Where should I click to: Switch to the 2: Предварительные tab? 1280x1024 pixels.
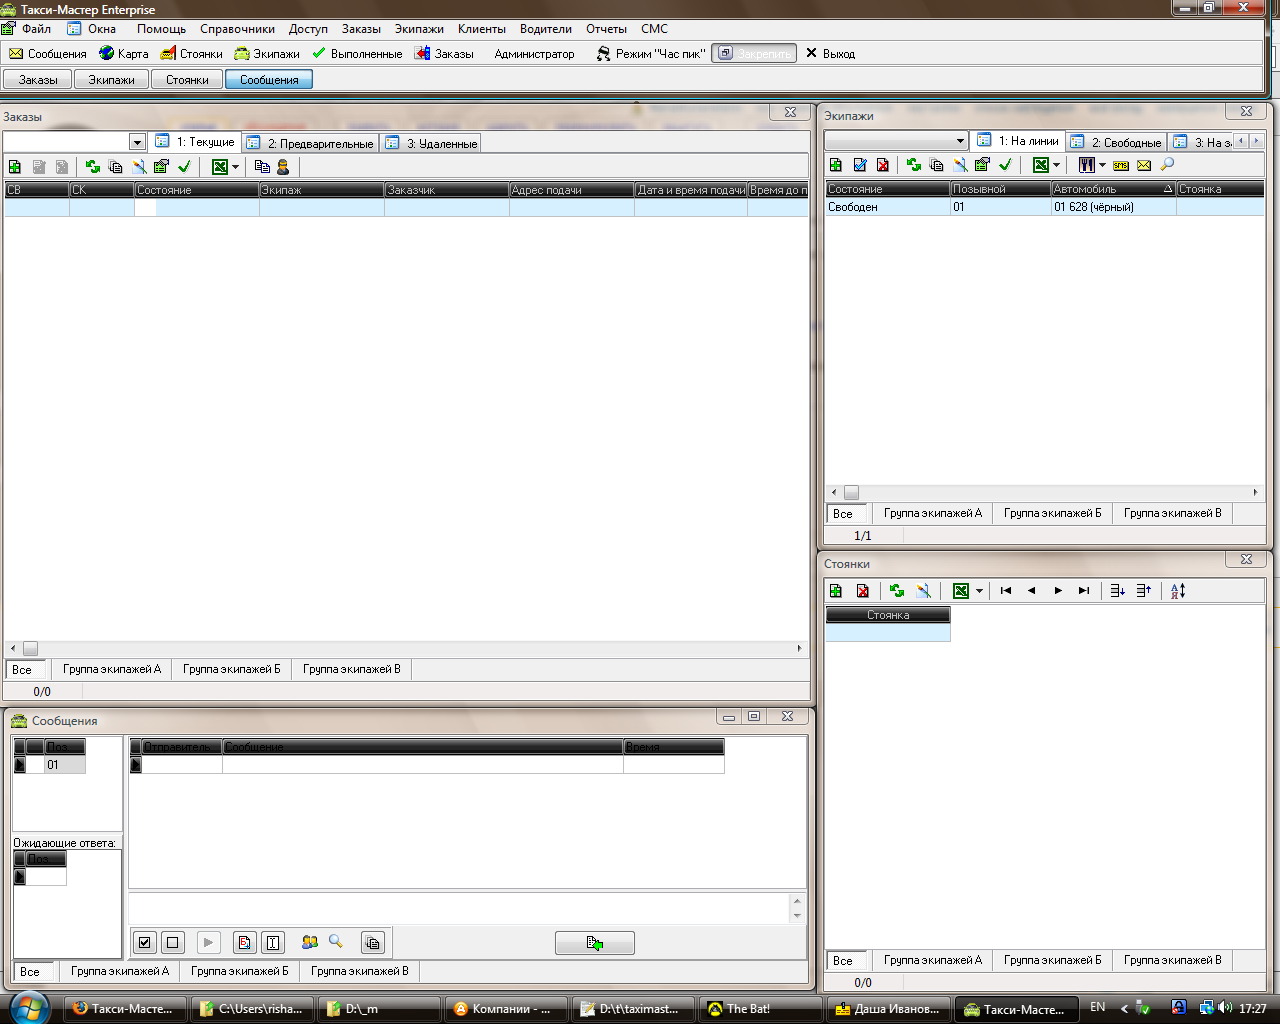coord(311,144)
